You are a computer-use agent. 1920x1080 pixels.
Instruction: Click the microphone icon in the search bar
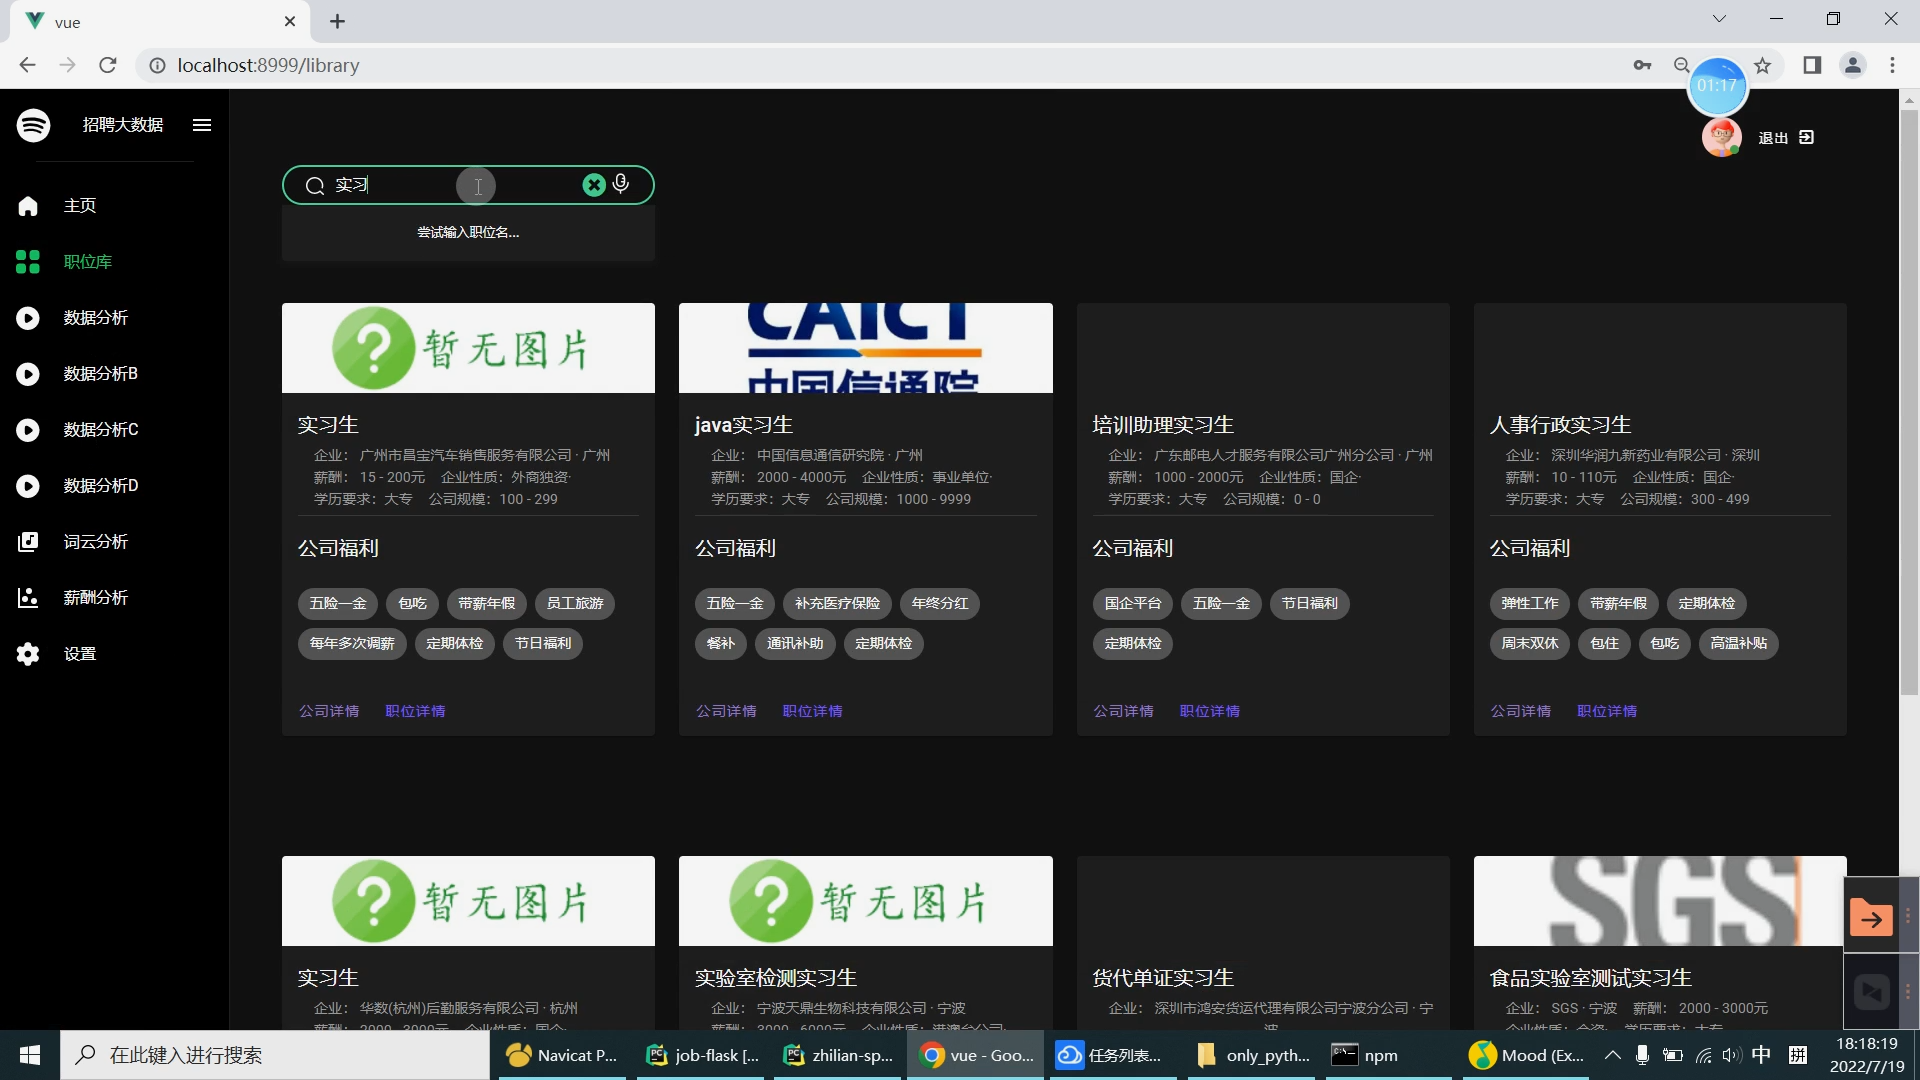coord(620,184)
